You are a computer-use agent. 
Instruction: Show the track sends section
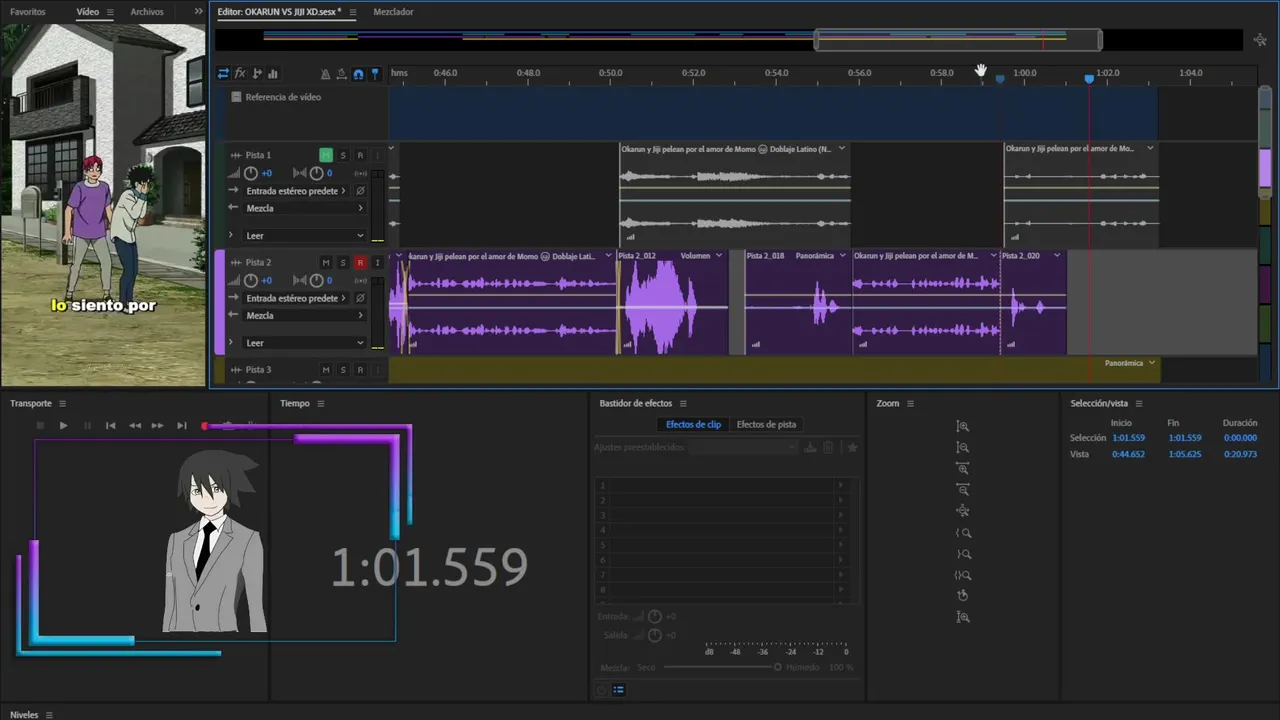[257, 73]
